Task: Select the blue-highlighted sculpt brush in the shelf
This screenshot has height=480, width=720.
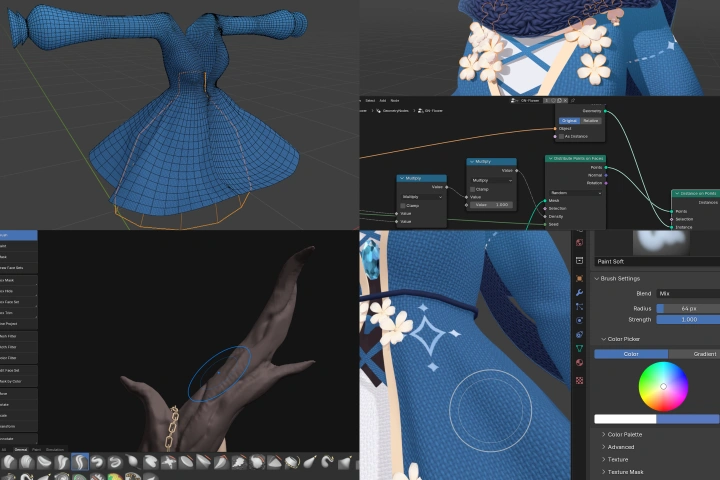Action: click(80, 462)
